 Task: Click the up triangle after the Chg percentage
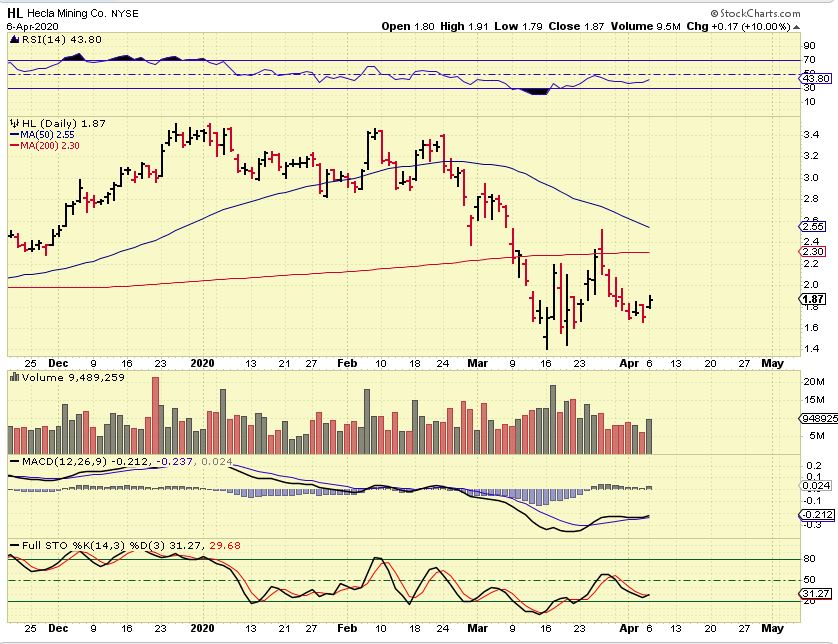[x=797, y=27]
